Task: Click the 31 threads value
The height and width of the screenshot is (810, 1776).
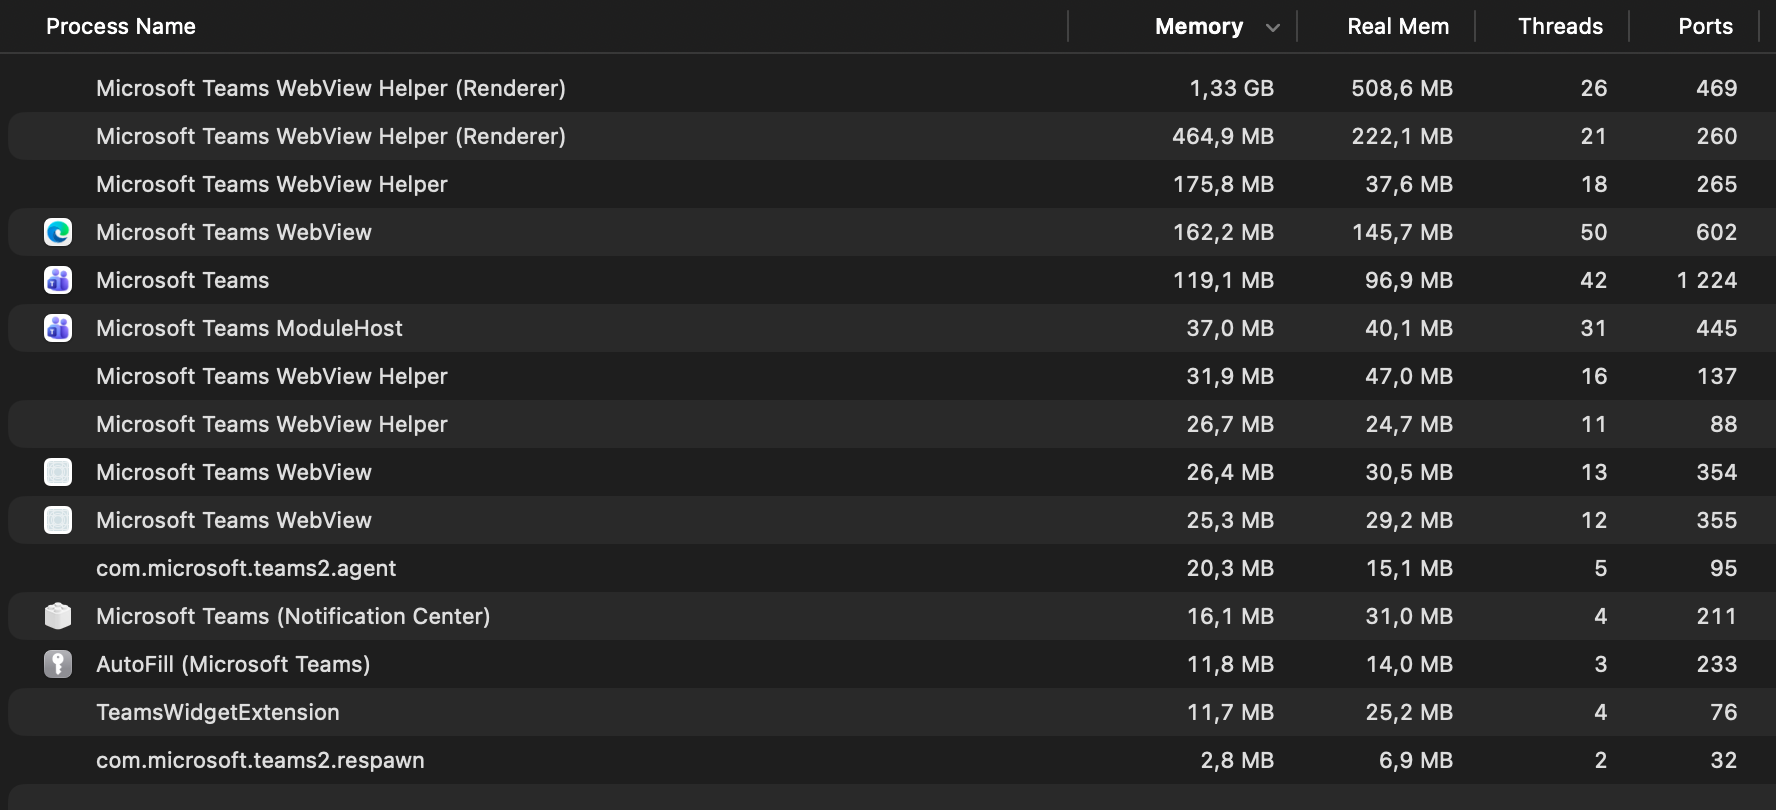Action: (x=1594, y=328)
